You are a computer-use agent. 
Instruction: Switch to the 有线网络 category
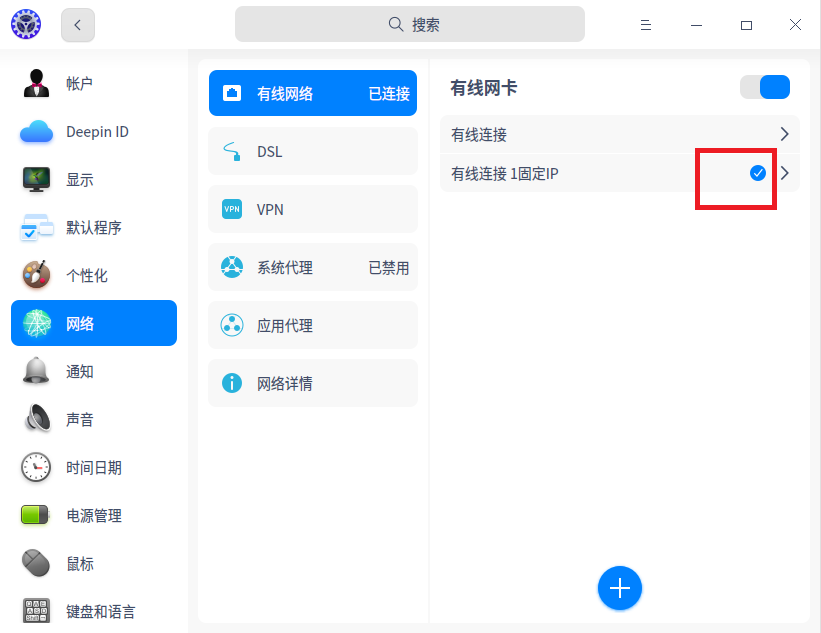pyautogui.click(x=312, y=92)
